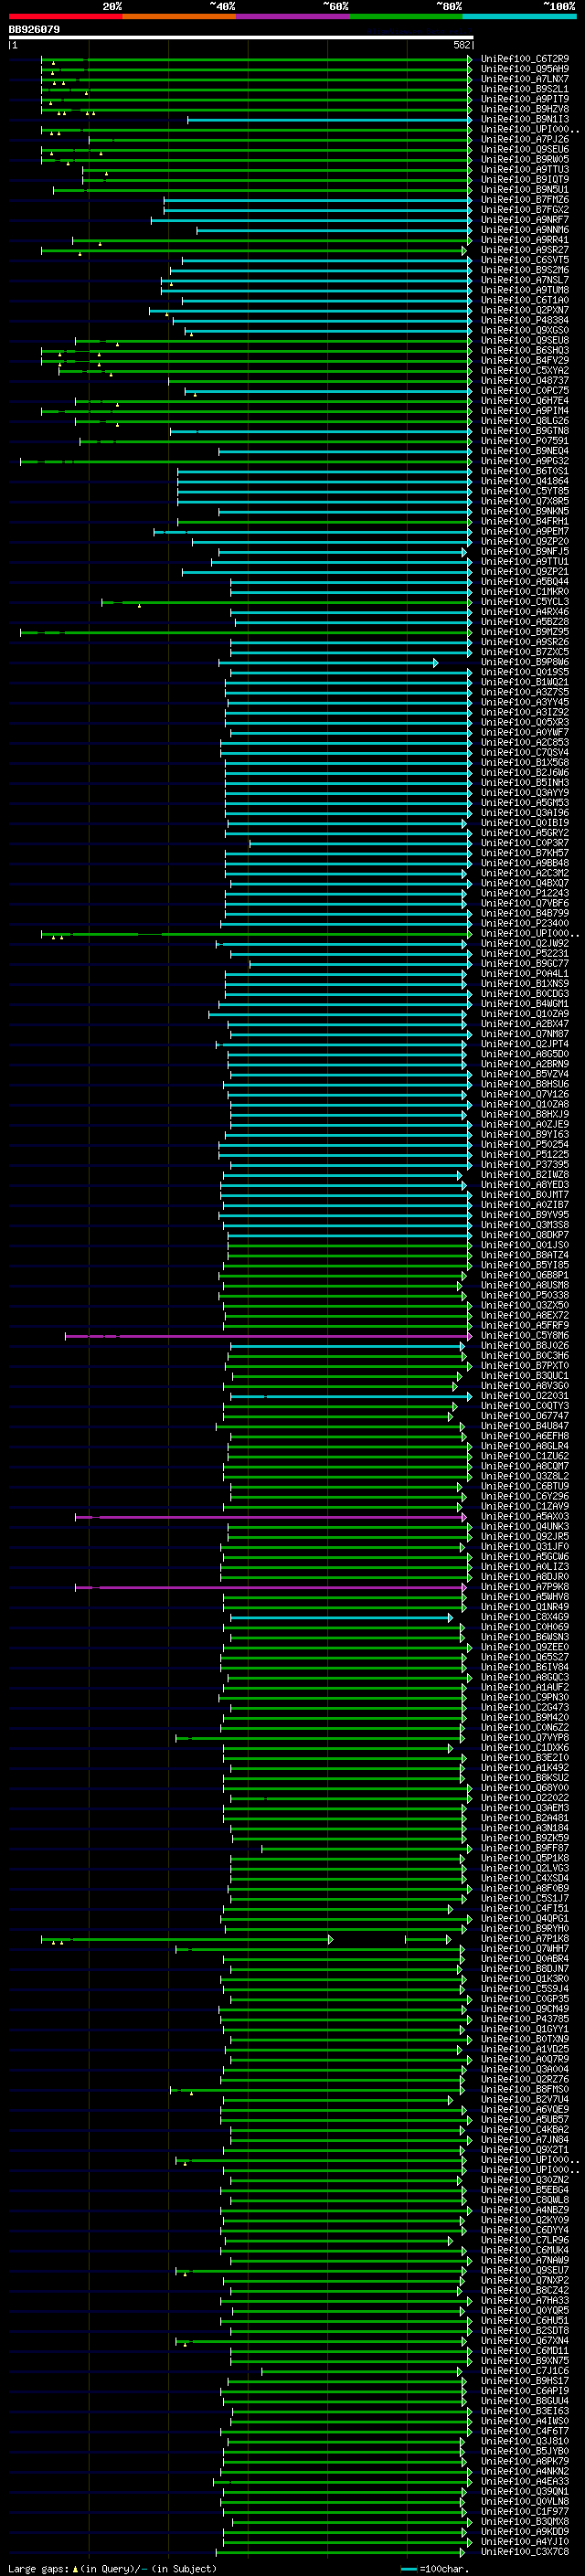Click the purple alignment bar for UniRef100_A7P9K8
585x2576 pixels.
[x=270, y=1587]
